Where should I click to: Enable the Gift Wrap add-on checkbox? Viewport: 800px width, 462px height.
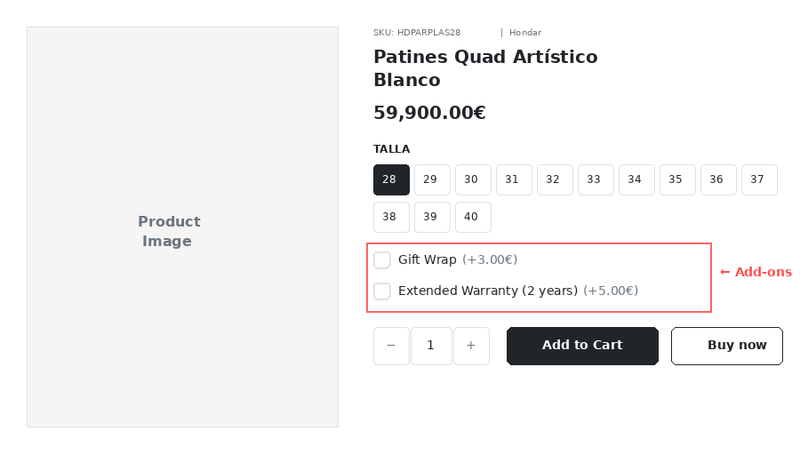pos(382,260)
